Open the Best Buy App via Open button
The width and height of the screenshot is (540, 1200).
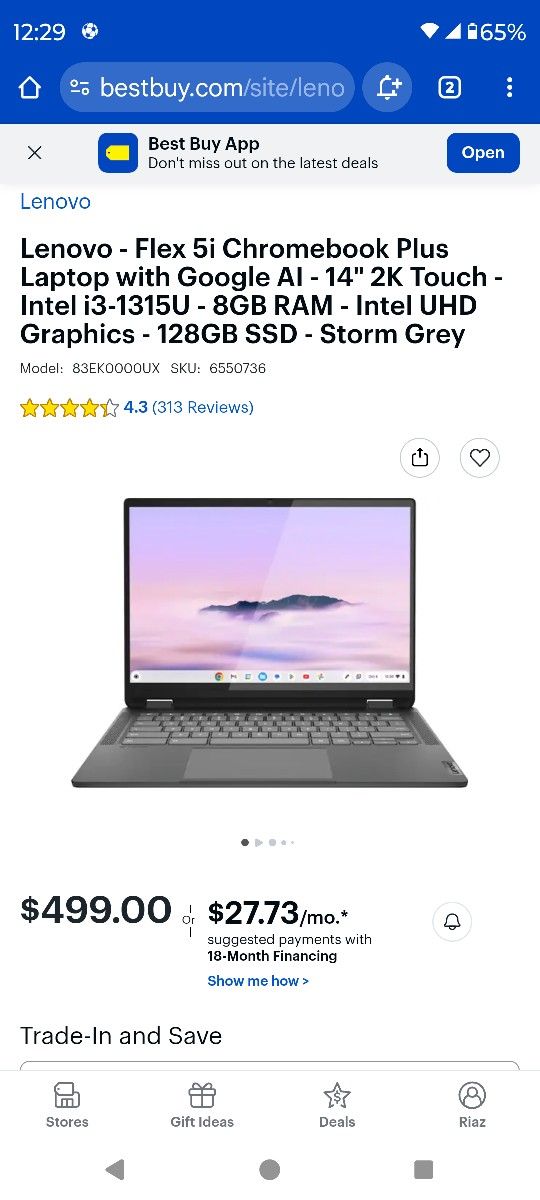(x=483, y=153)
